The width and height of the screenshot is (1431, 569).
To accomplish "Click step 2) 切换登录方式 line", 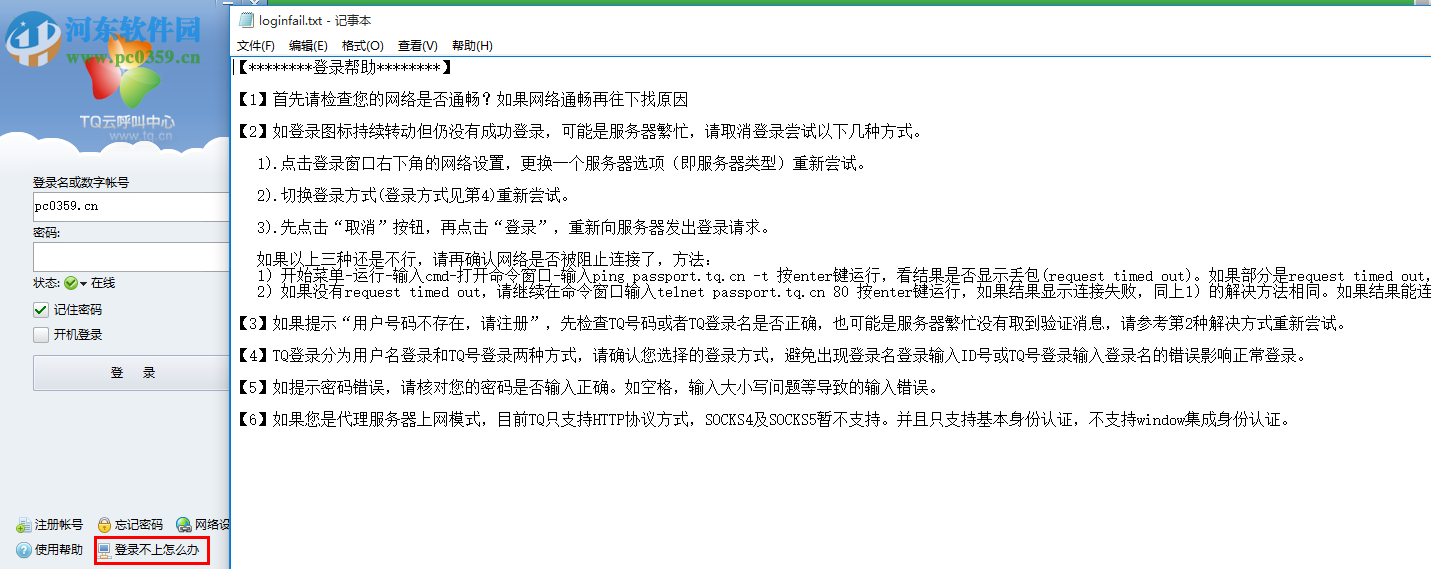I will coord(414,195).
